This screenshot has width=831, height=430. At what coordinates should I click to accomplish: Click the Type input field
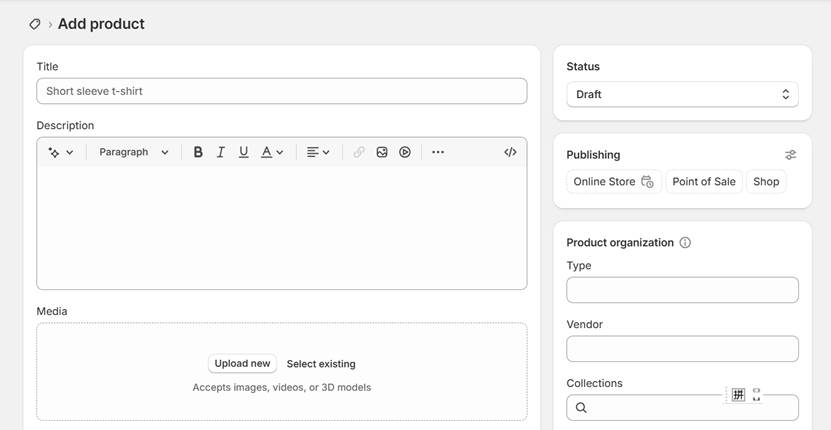click(x=682, y=290)
